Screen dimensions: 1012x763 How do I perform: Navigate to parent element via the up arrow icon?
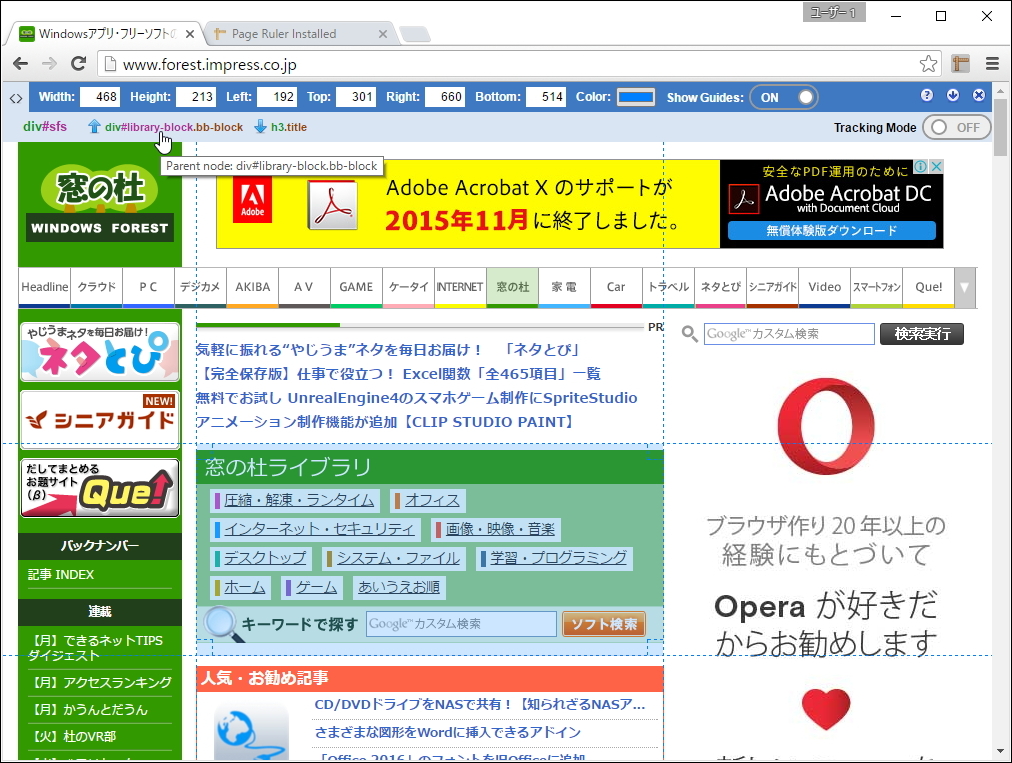pos(94,127)
